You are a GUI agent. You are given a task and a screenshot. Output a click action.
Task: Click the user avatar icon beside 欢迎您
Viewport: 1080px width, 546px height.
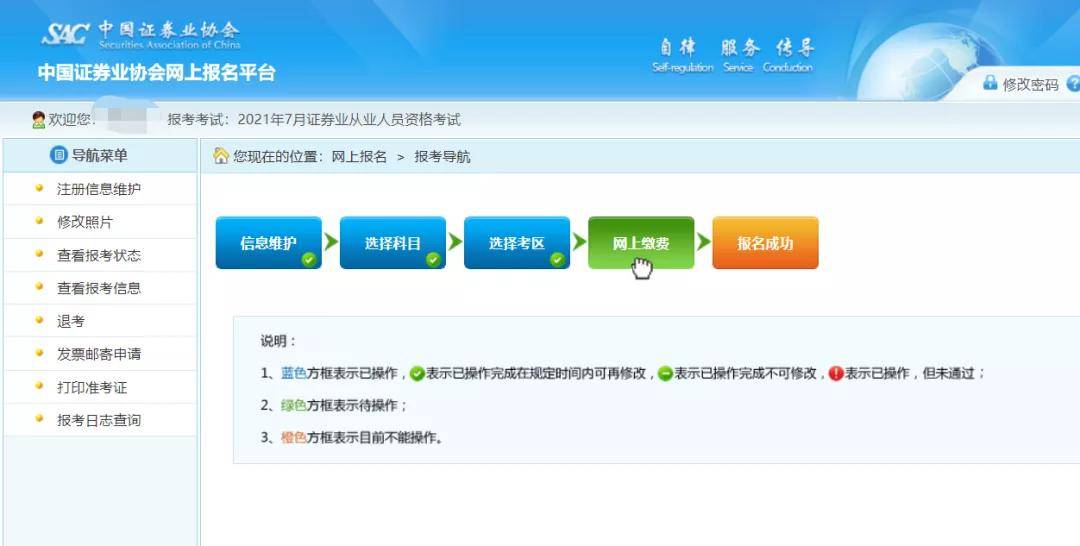39,120
